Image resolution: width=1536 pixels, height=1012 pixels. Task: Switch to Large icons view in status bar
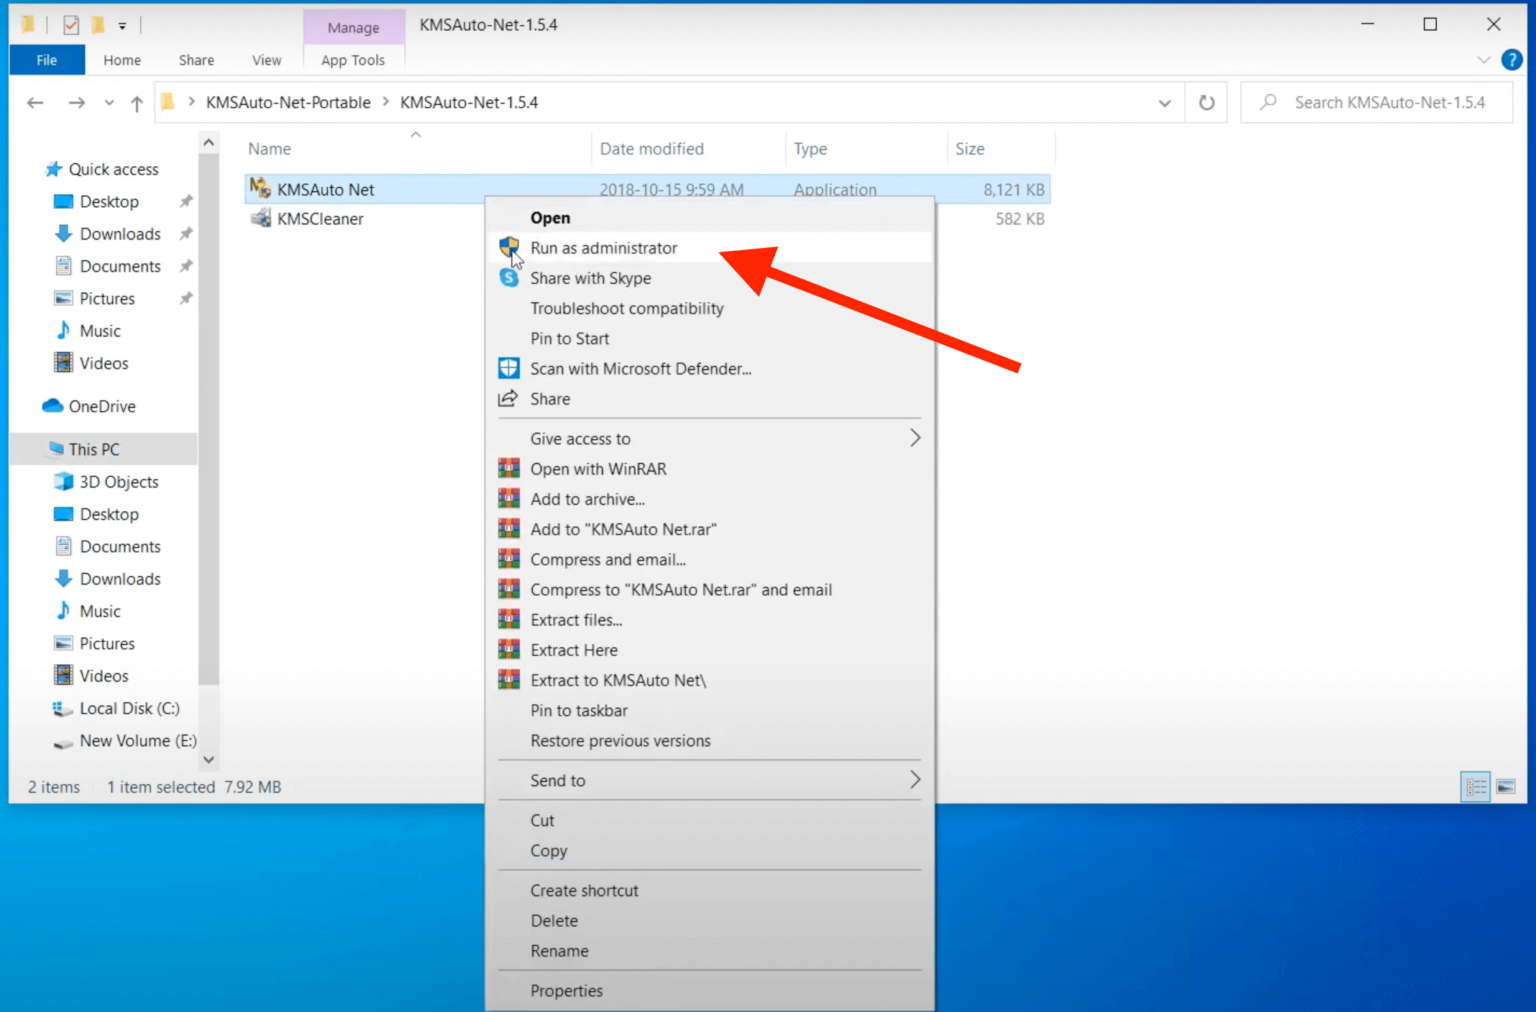pyautogui.click(x=1506, y=787)
